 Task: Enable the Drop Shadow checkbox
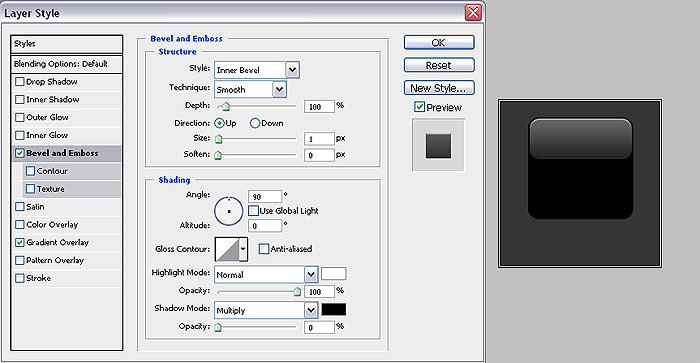click(x=20, y=82)
